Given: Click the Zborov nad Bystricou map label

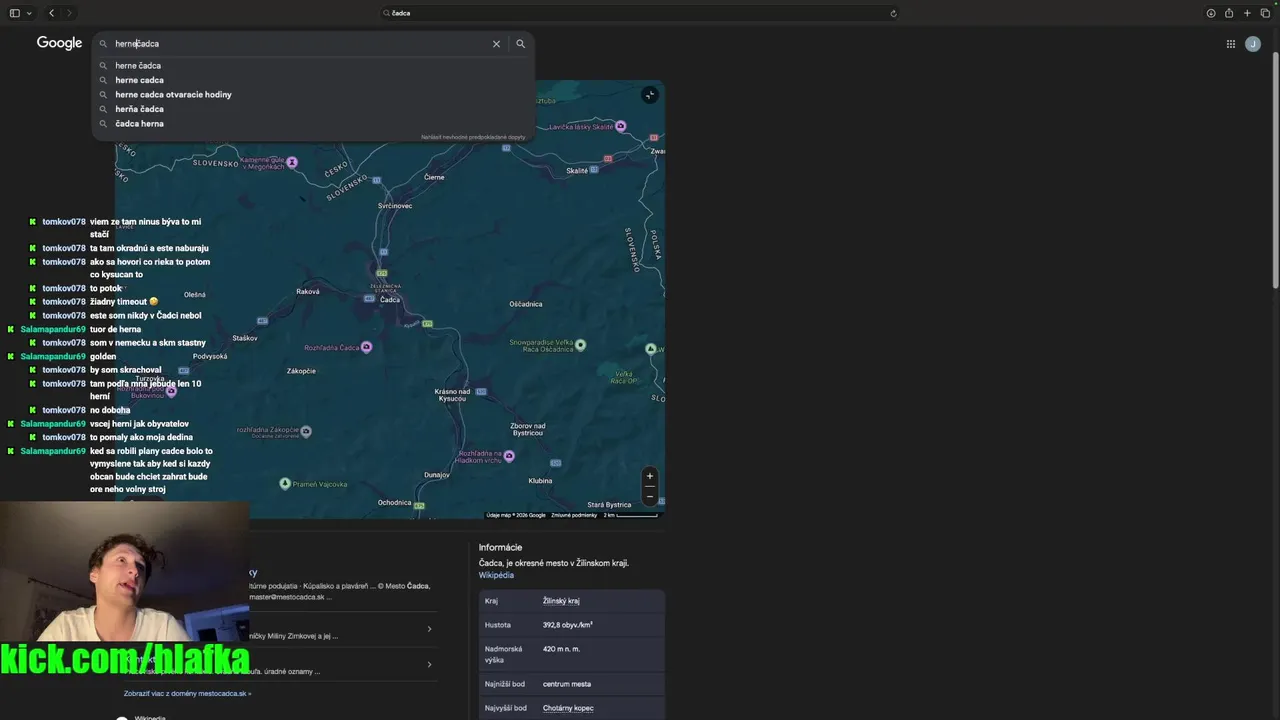Looking at the screenshot, I should pyautogui.click(x=528, y=430).
